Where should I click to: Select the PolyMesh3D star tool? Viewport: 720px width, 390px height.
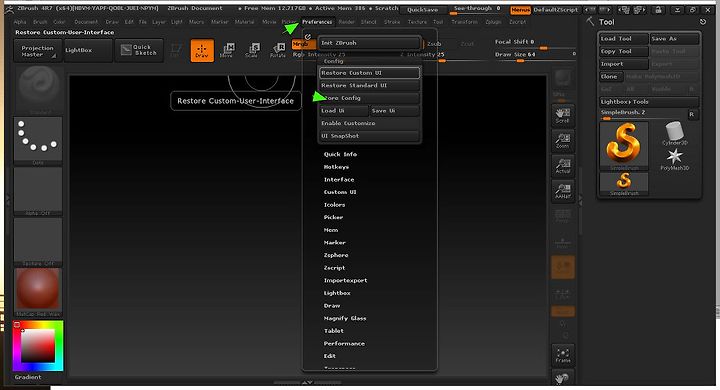[x=675, y=159]
